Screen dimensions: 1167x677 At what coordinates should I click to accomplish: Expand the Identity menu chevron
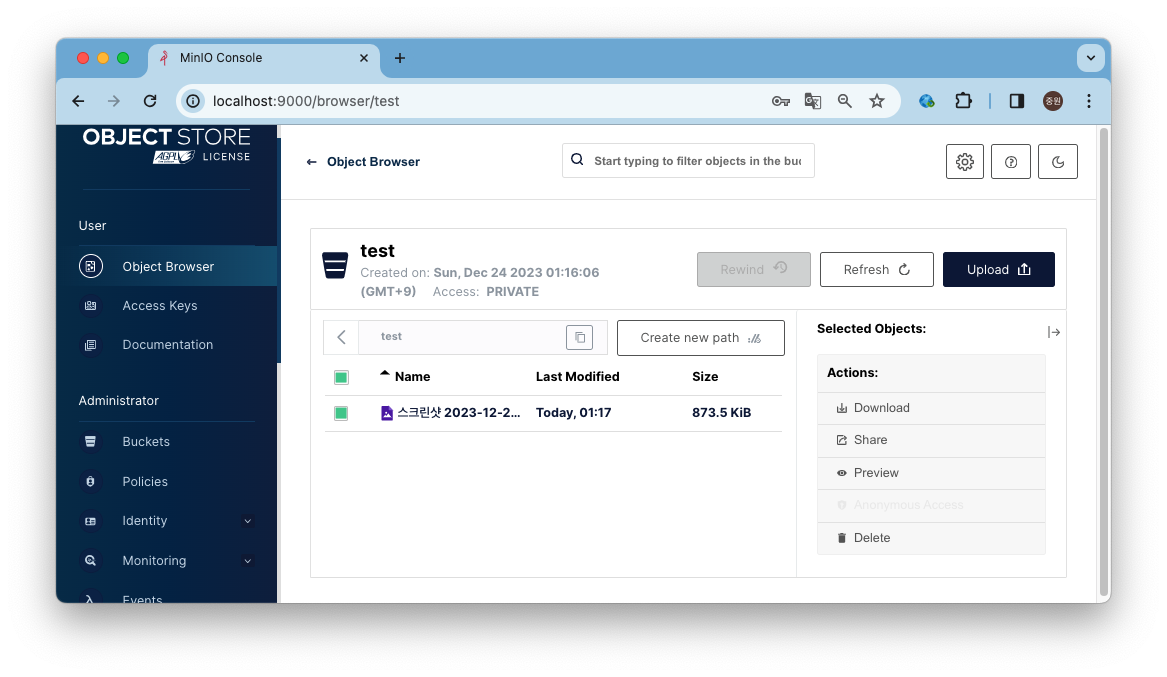point(248,521)
